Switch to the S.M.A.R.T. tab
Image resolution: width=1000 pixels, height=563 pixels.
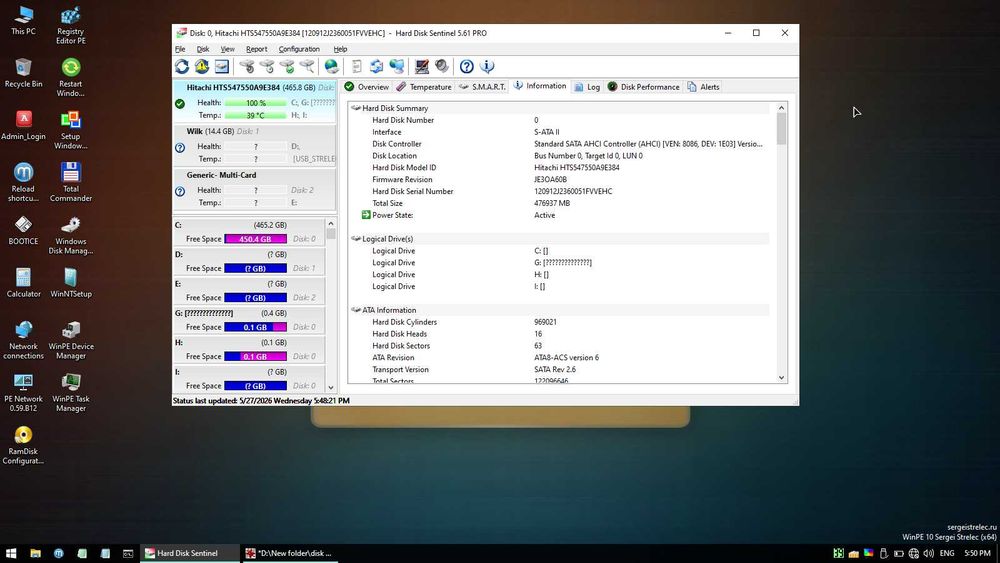482,87
